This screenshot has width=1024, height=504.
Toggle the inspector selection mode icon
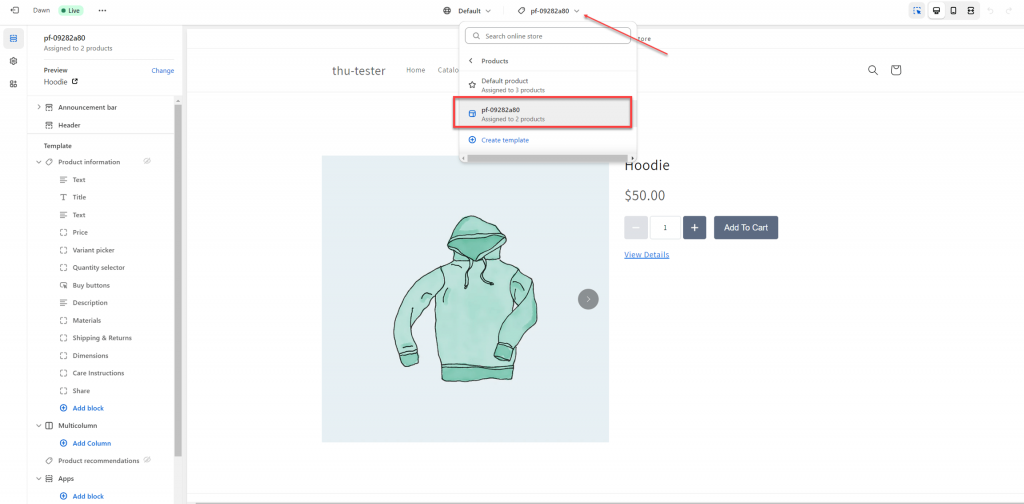pos(916,10)
